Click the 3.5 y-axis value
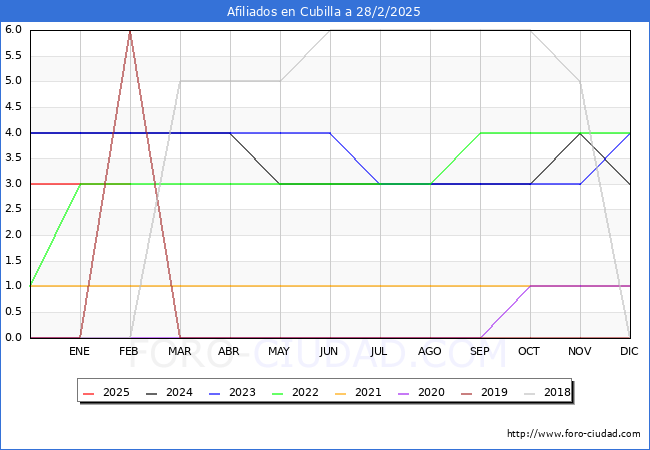 click(13, 158)
